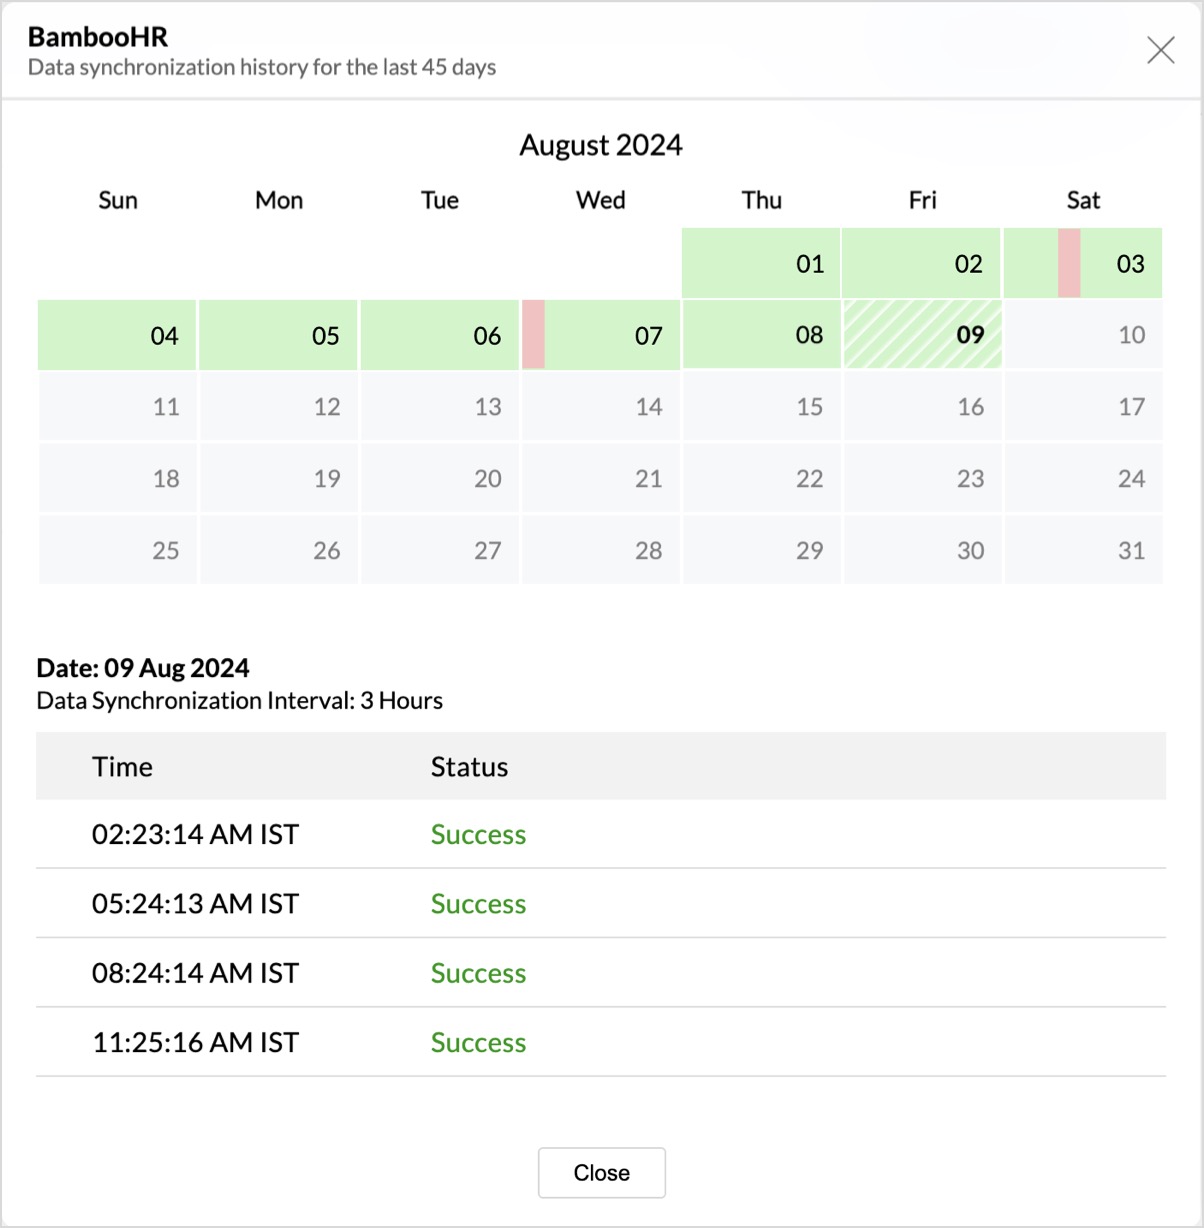1204x1228 pixels.
Task: Click the red failure marker on August 07
Action: (533, 334)
